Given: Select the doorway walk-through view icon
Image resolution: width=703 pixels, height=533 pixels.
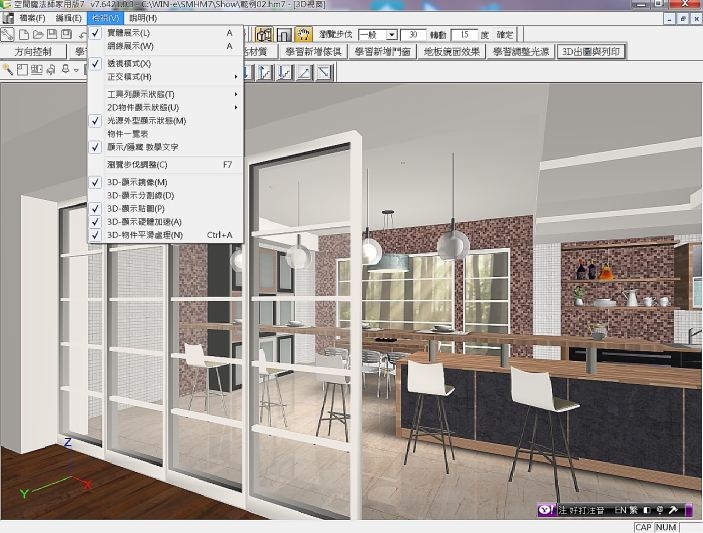Looking at the screenshot, I should point(284,35).
